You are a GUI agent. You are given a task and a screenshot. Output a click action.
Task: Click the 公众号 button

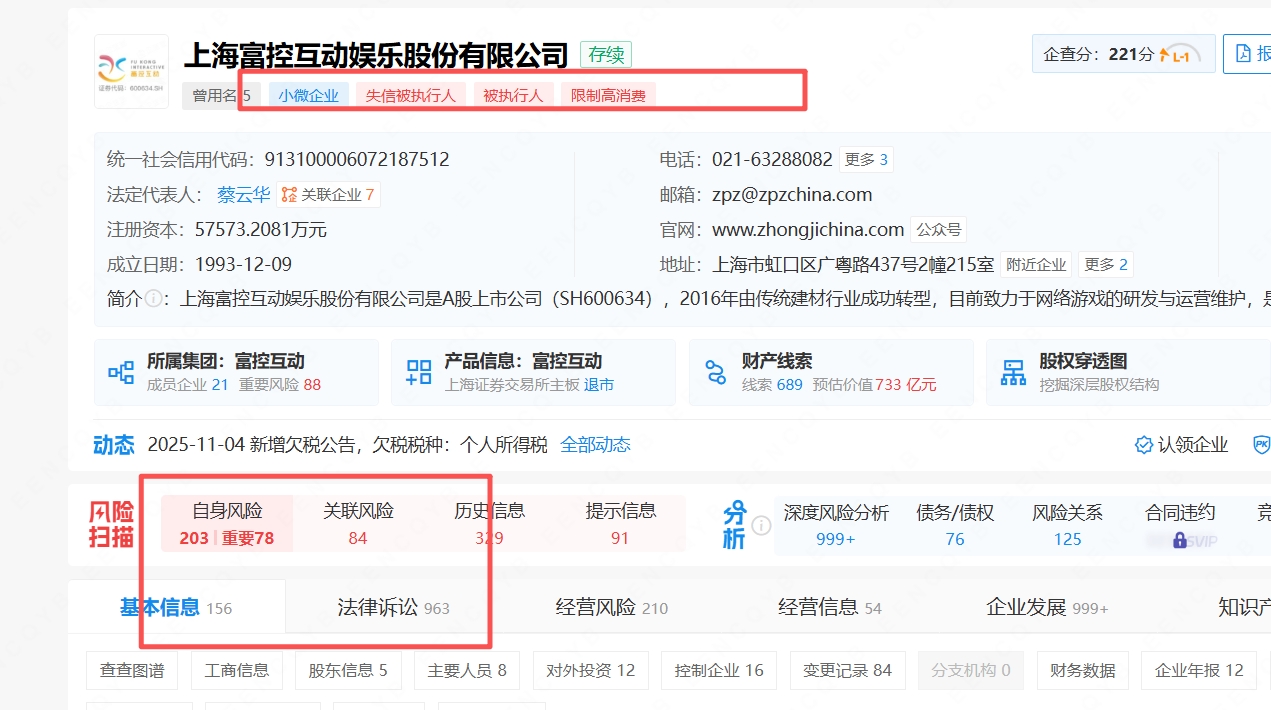tap(938, 230)
